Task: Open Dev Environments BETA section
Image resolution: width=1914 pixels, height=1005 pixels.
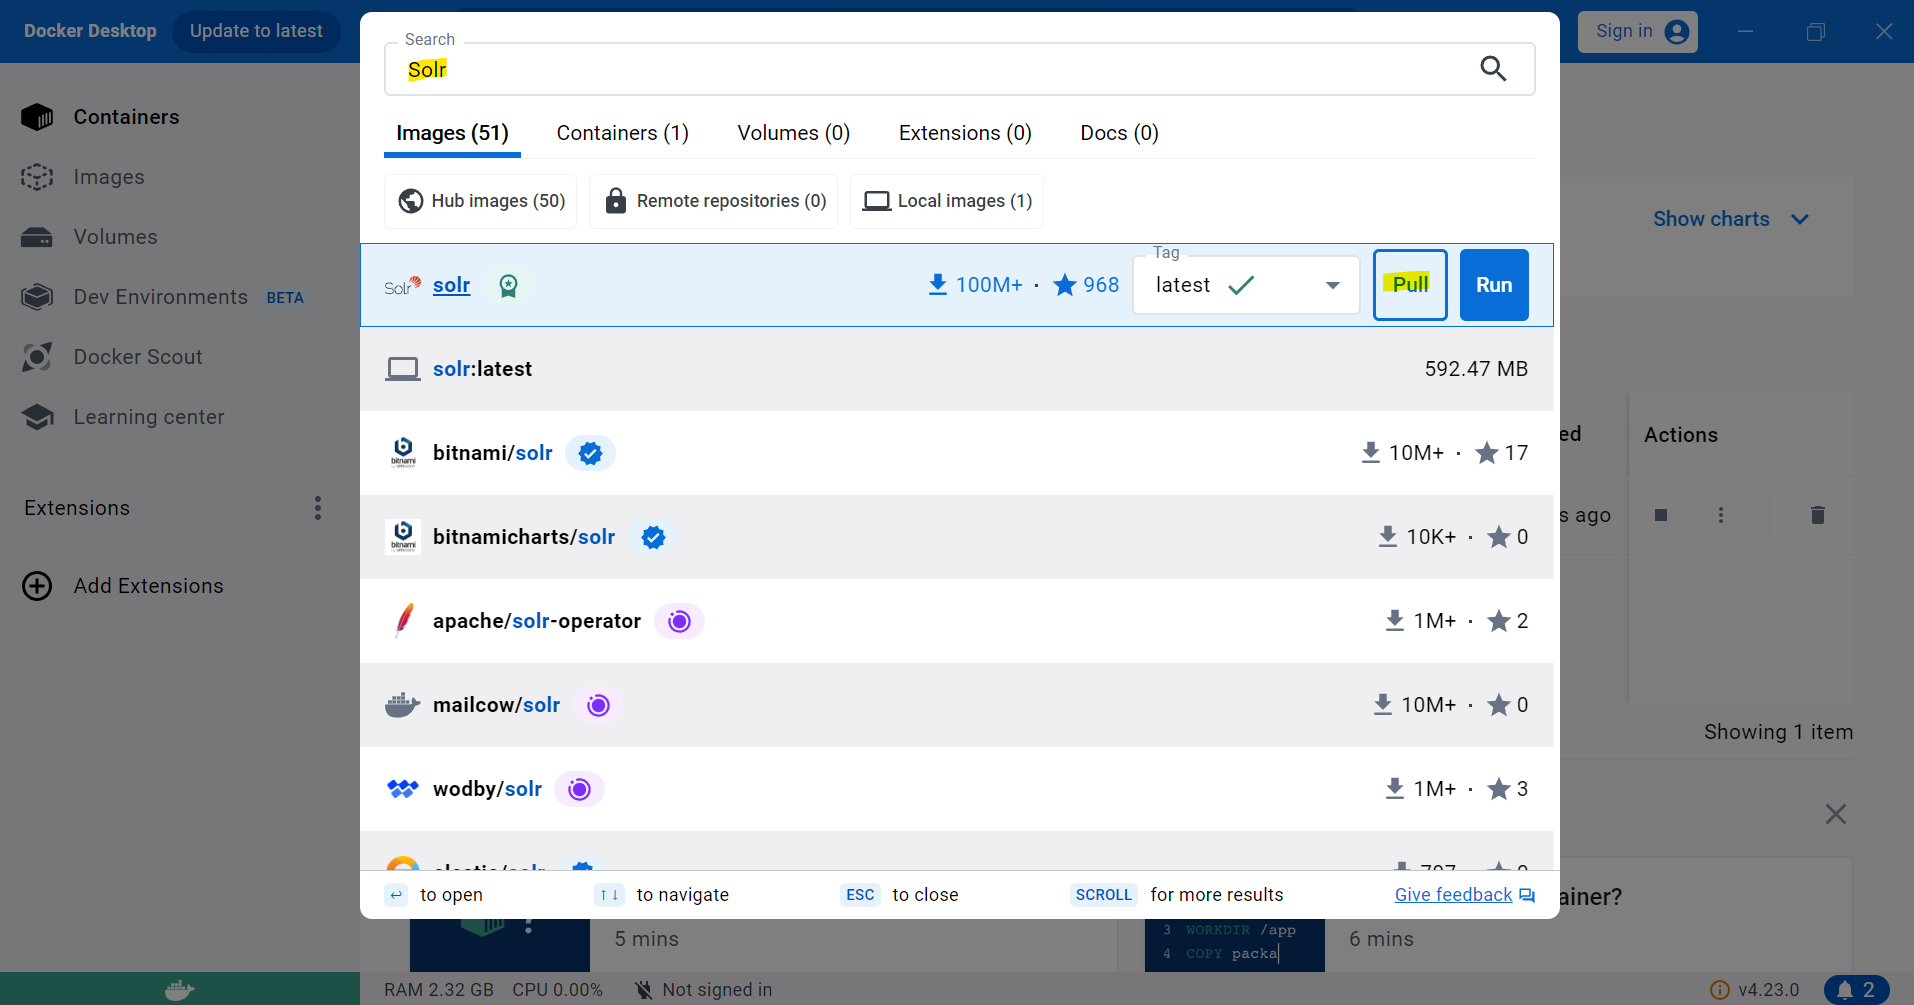Action: [162, 297]
